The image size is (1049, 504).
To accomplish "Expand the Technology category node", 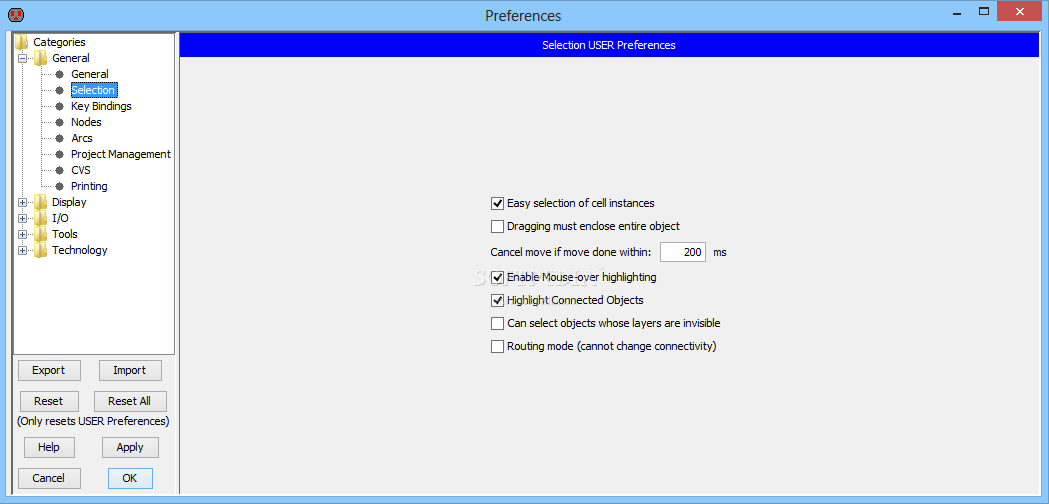I will 23,250.
